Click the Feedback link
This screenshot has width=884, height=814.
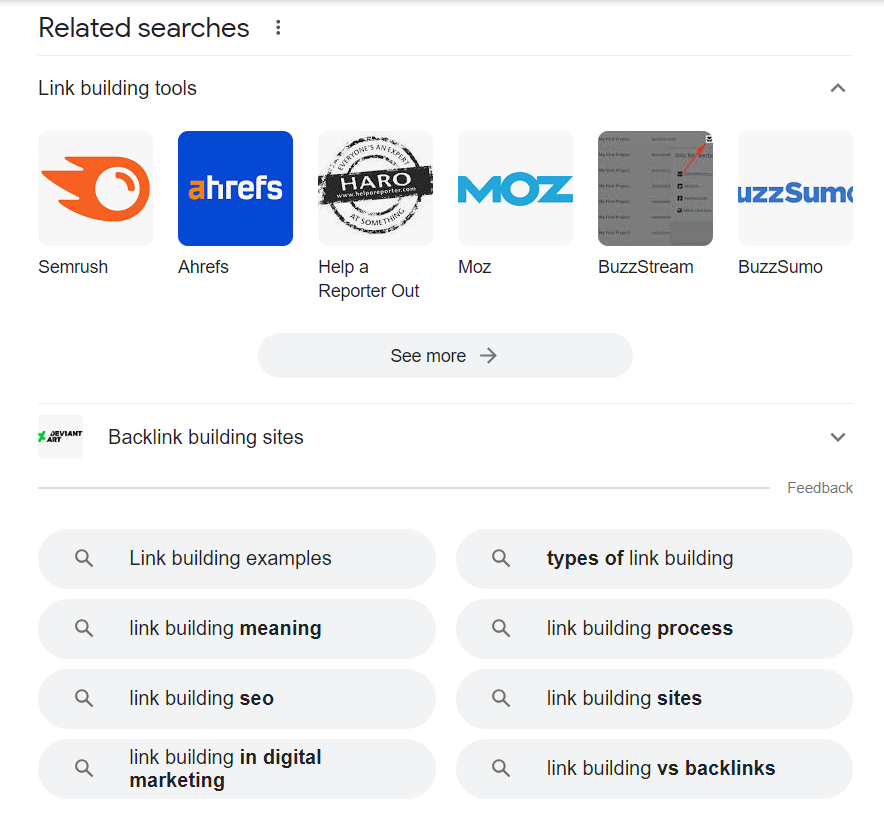point(819,488)
